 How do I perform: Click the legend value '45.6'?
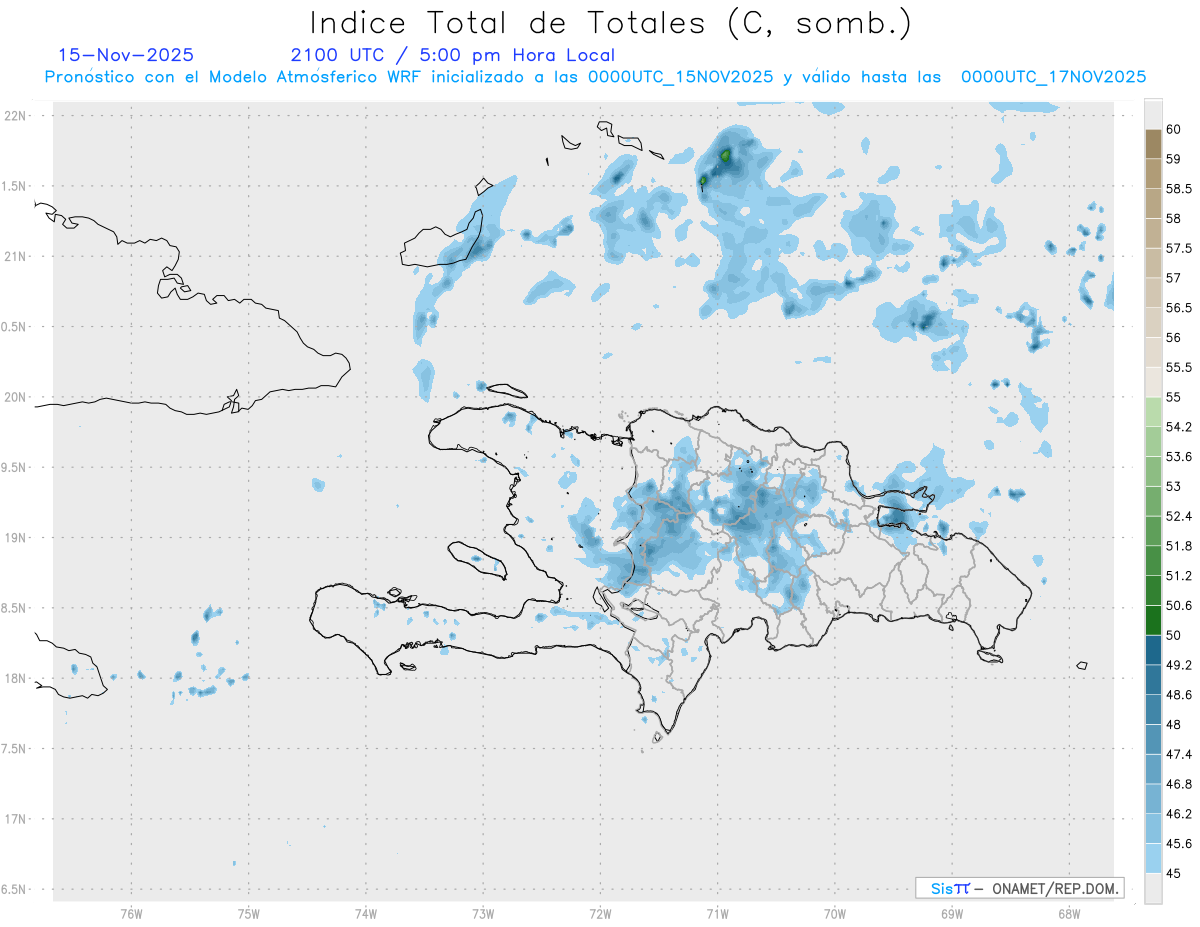(1180, 844)
